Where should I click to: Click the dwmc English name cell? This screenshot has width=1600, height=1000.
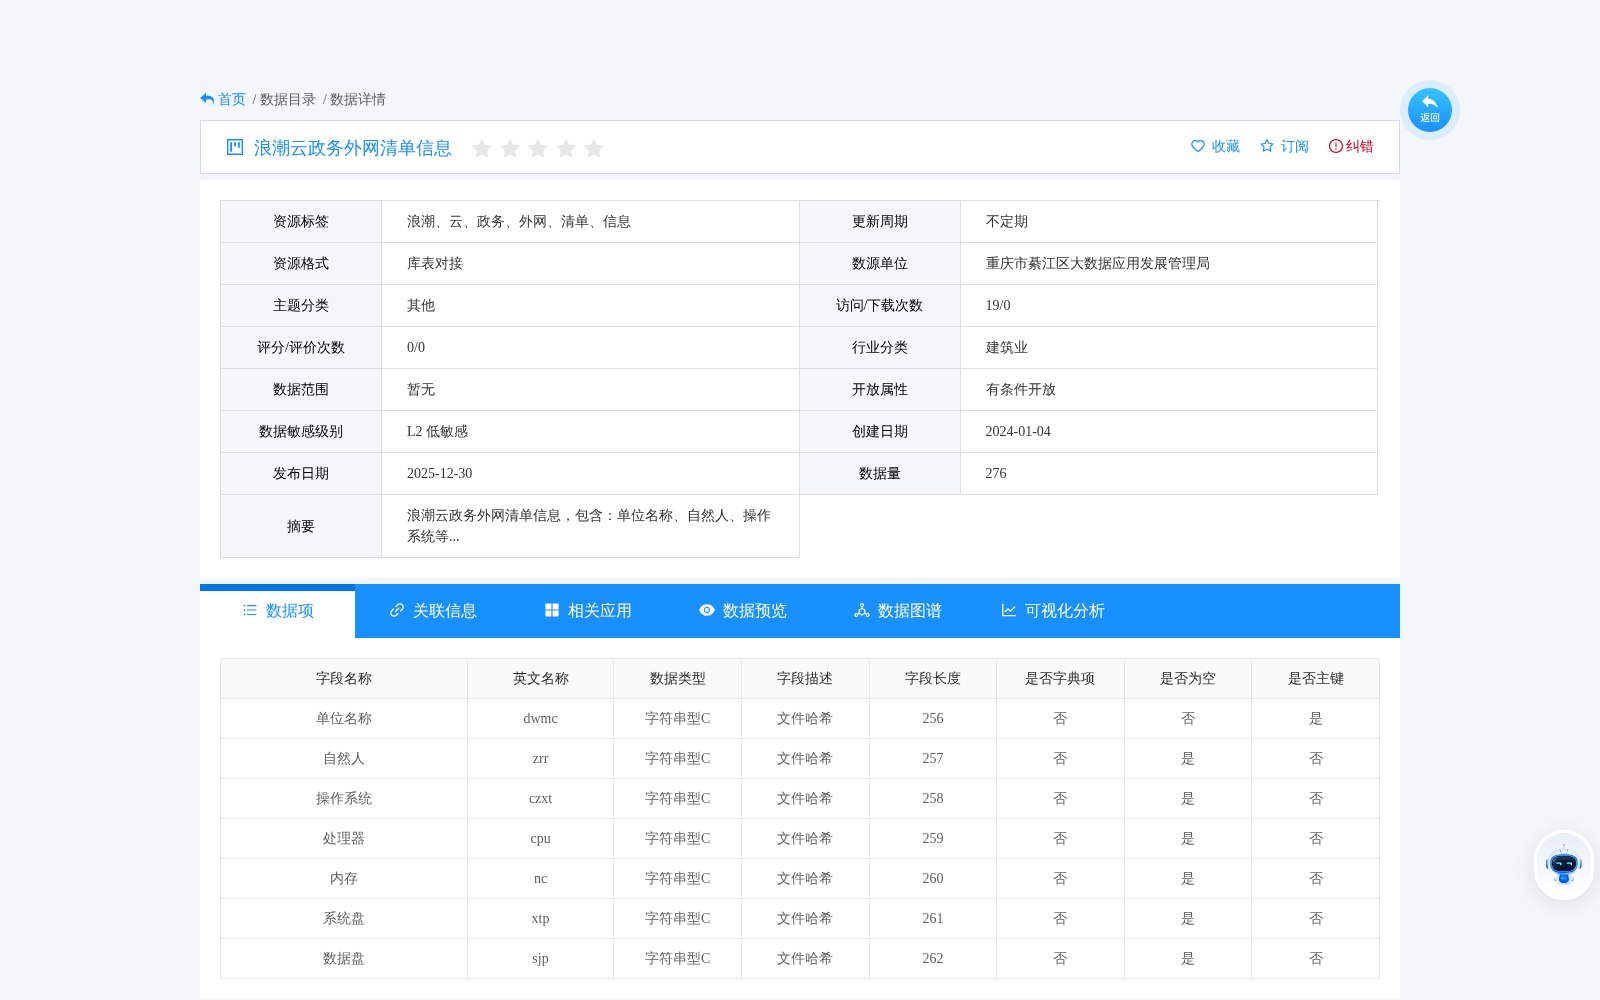(x=541, y=718)
